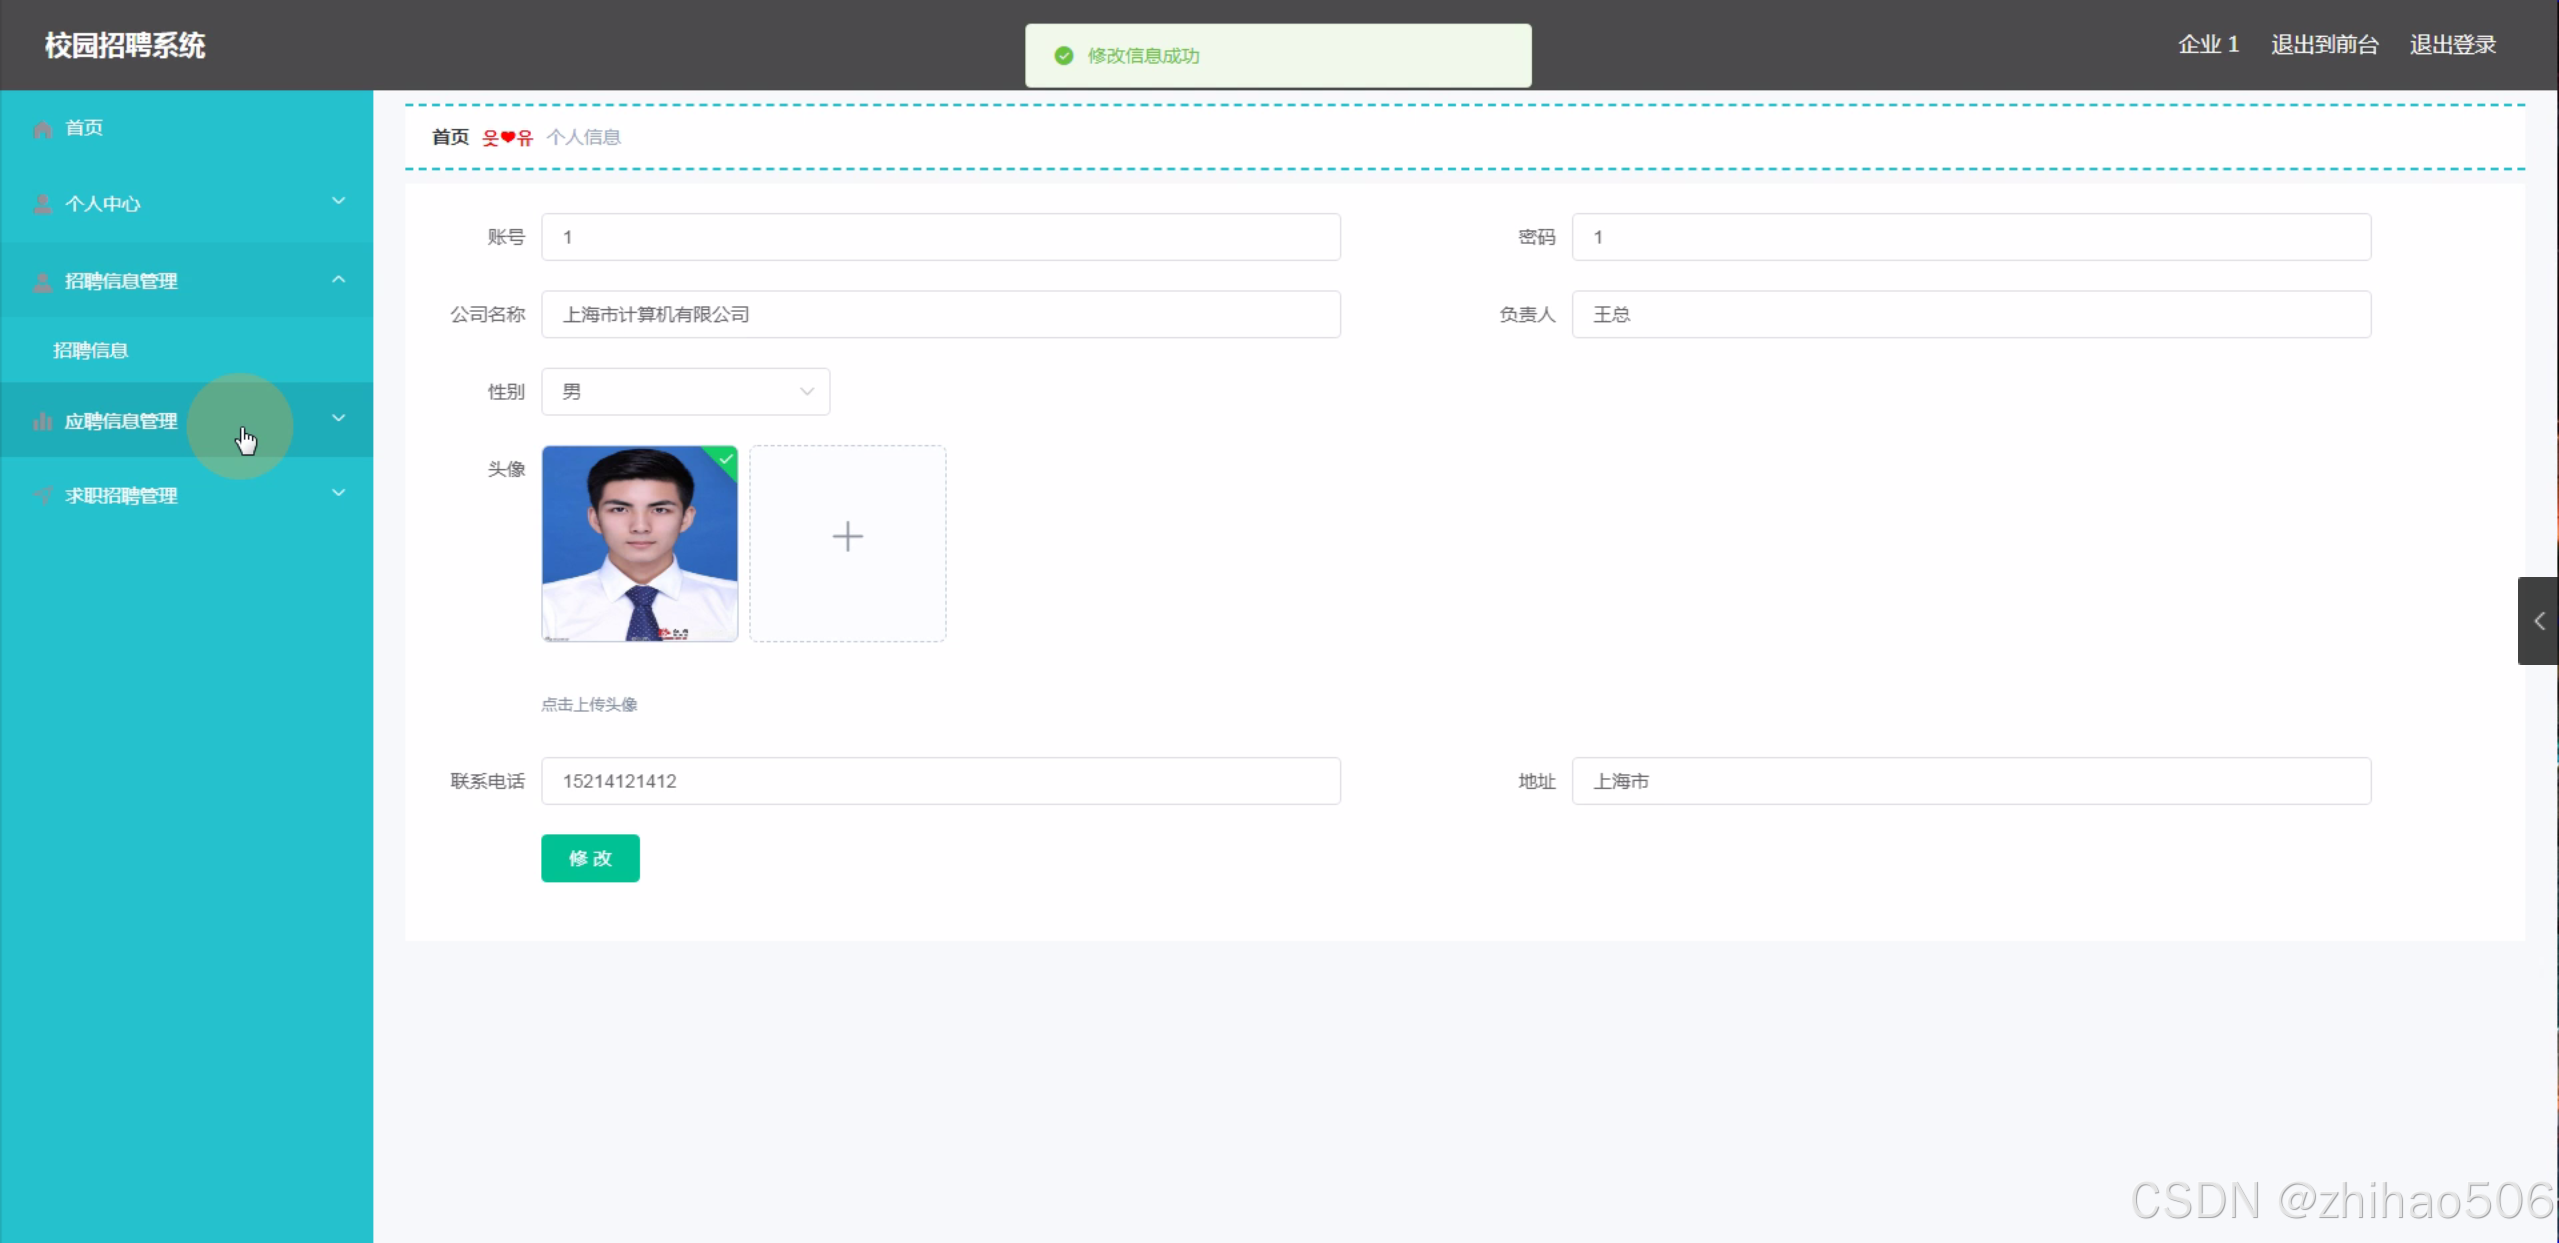Expand the 求职招聘管理 menu chevron
This screenshot has width=2559, height=1243.
coord(338,493)
